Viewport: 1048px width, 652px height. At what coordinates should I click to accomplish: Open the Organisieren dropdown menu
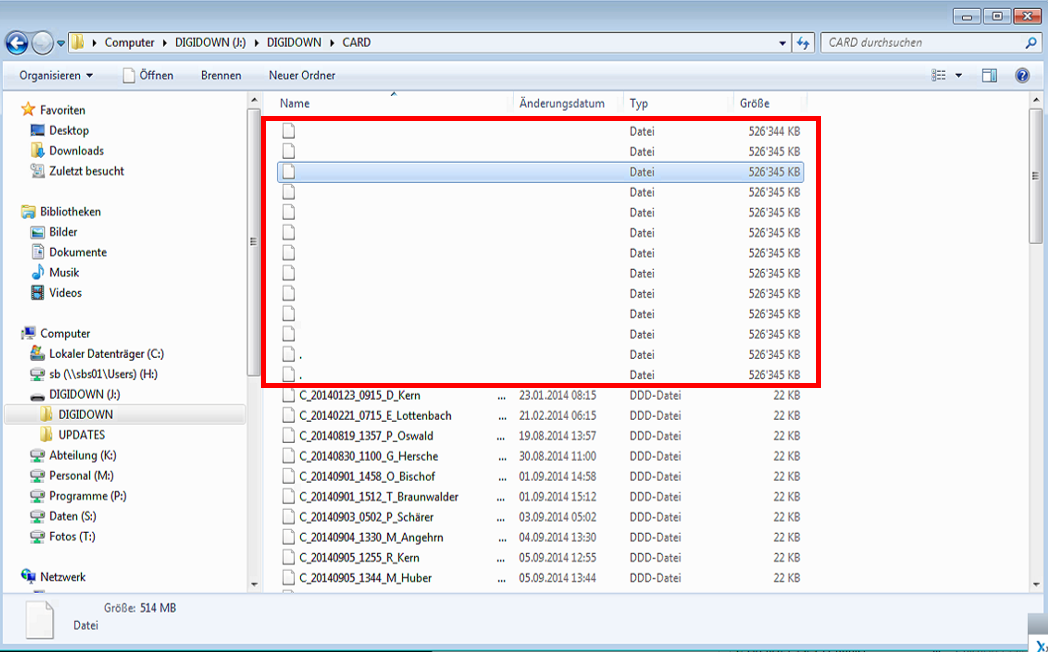point(56,75)
